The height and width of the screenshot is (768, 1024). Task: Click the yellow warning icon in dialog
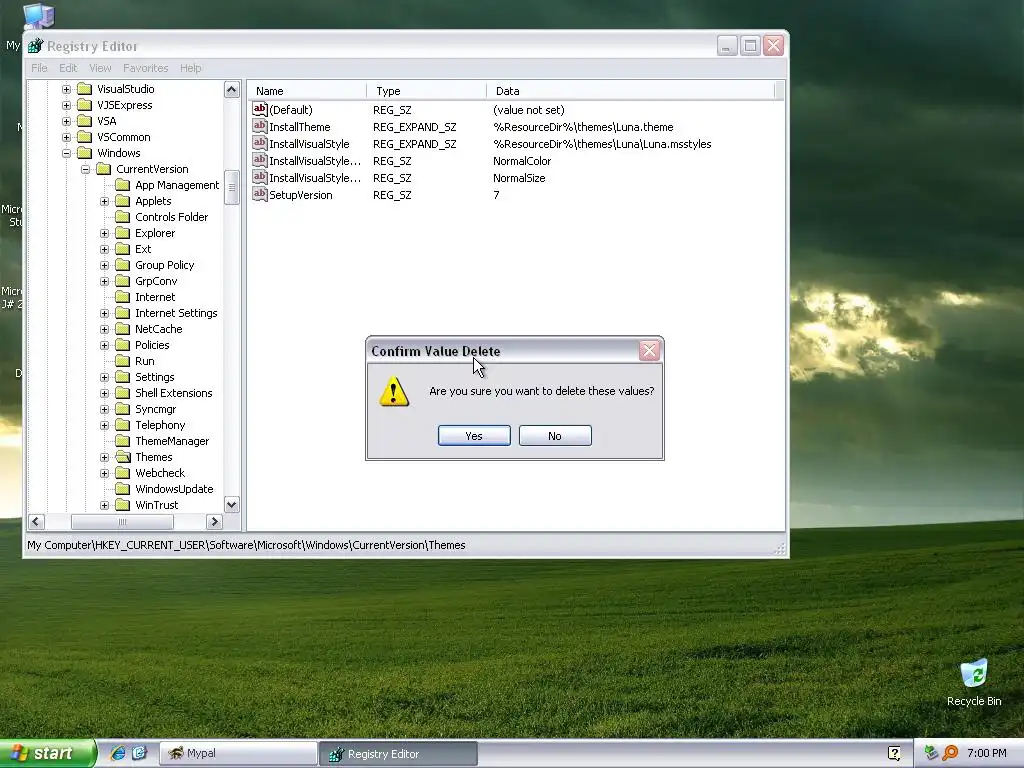pos(394,391)
